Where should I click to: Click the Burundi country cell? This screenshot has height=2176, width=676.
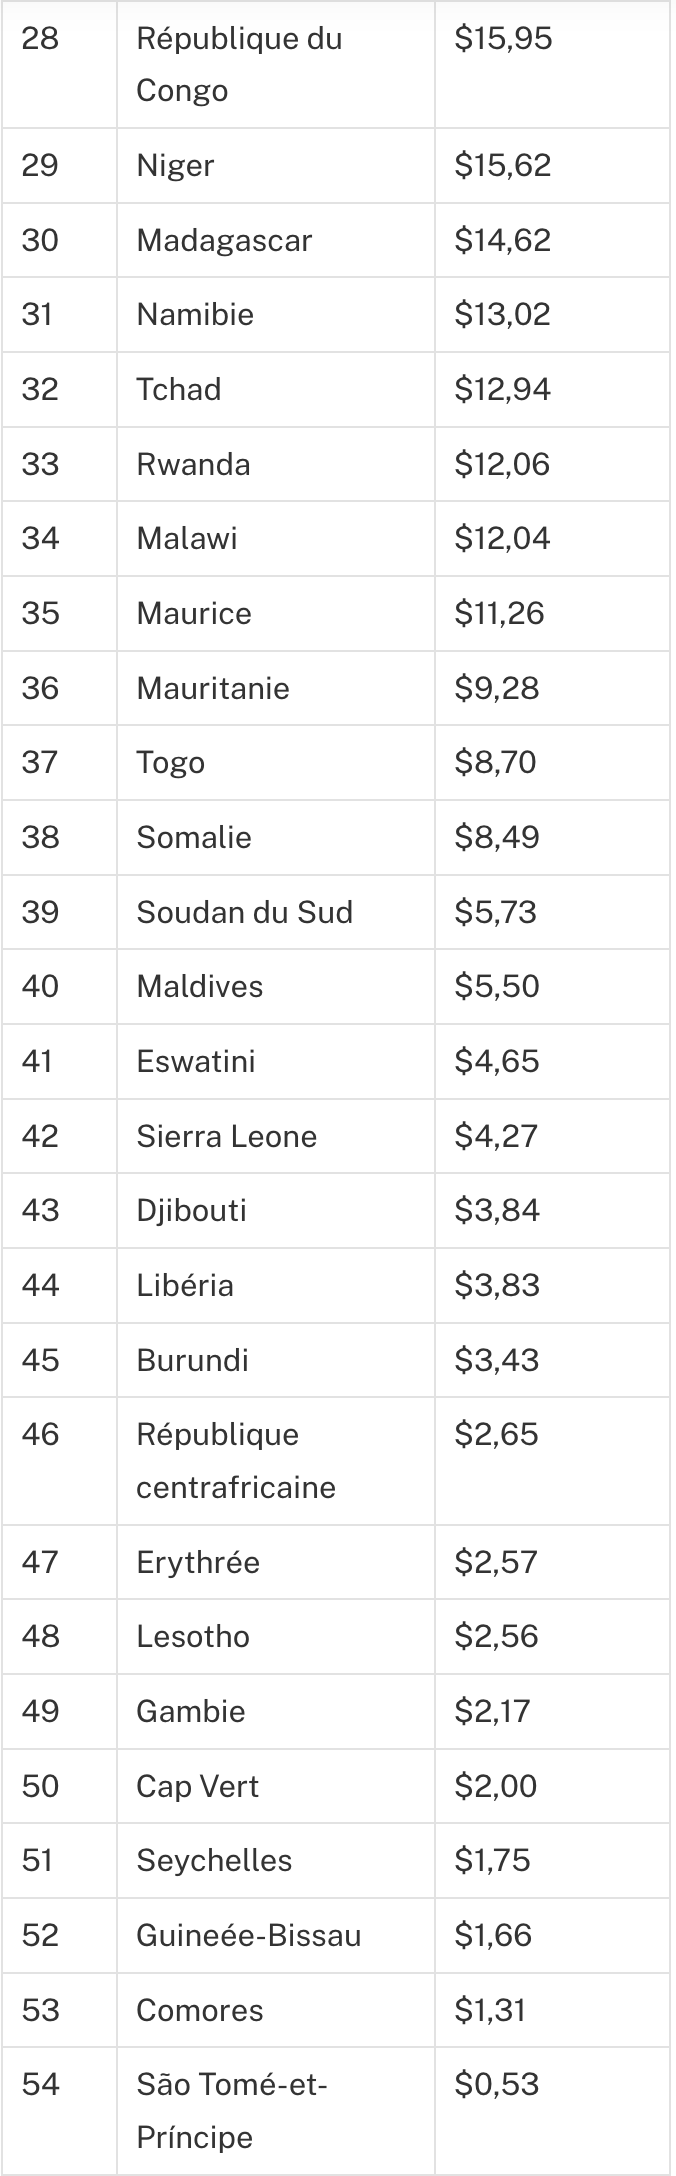192,1360
